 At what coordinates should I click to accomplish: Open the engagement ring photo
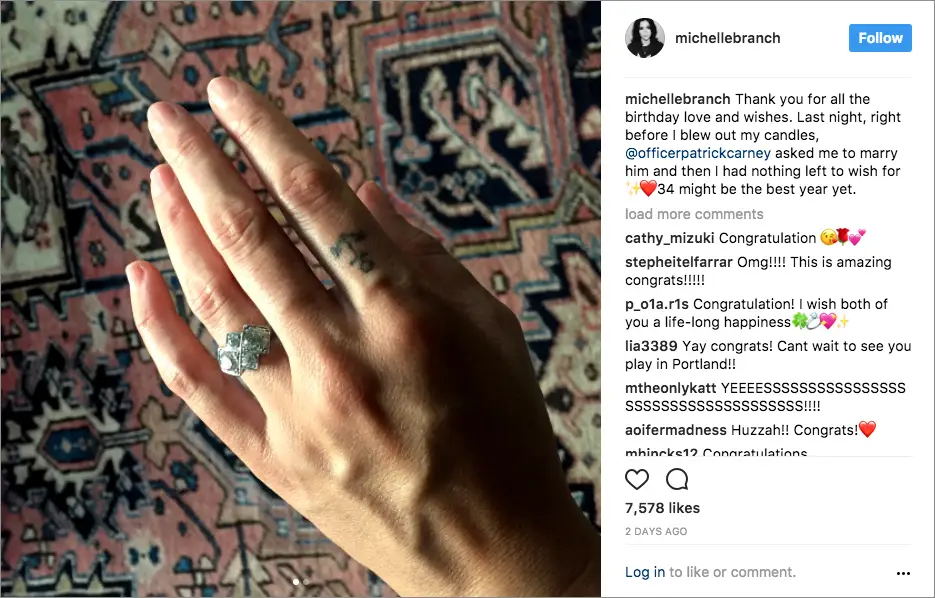click(x=301, y=299)
